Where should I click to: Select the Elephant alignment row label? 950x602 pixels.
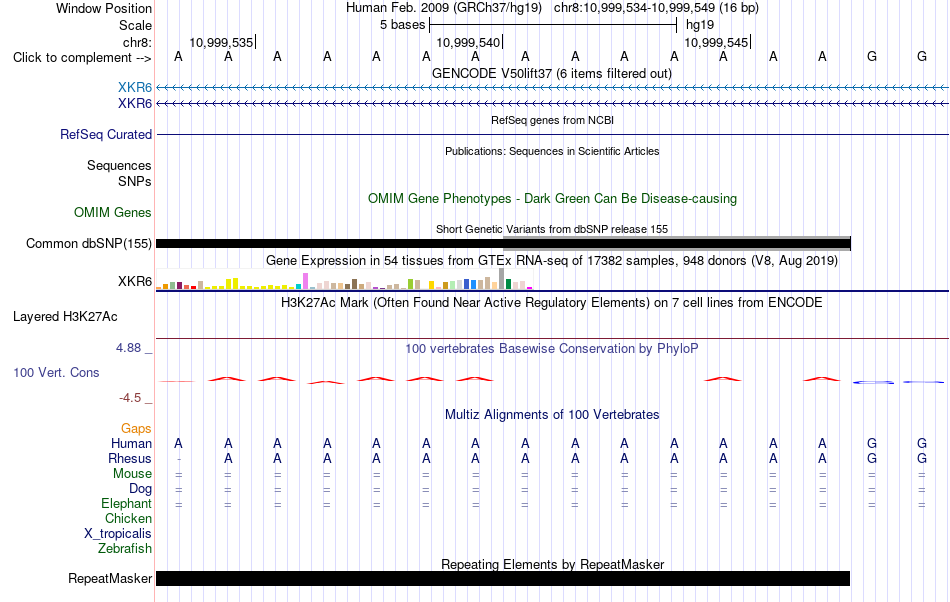point(126,504)
